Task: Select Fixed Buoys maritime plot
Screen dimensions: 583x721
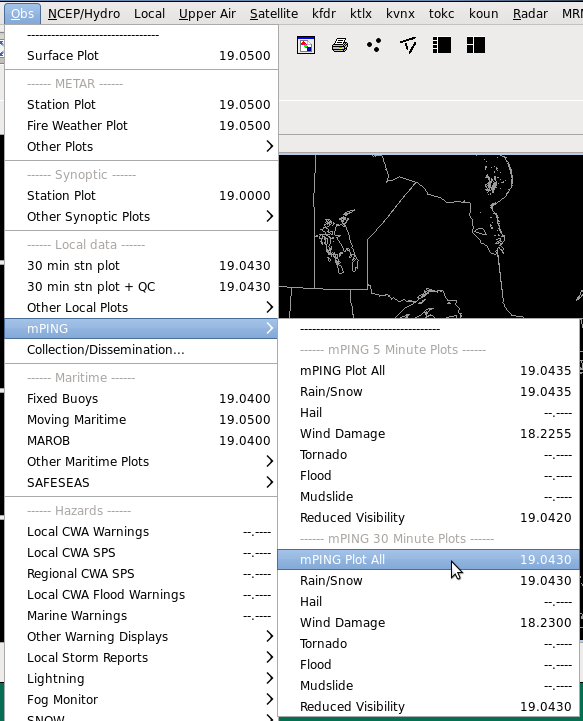Action: click(x=141, y=399)
